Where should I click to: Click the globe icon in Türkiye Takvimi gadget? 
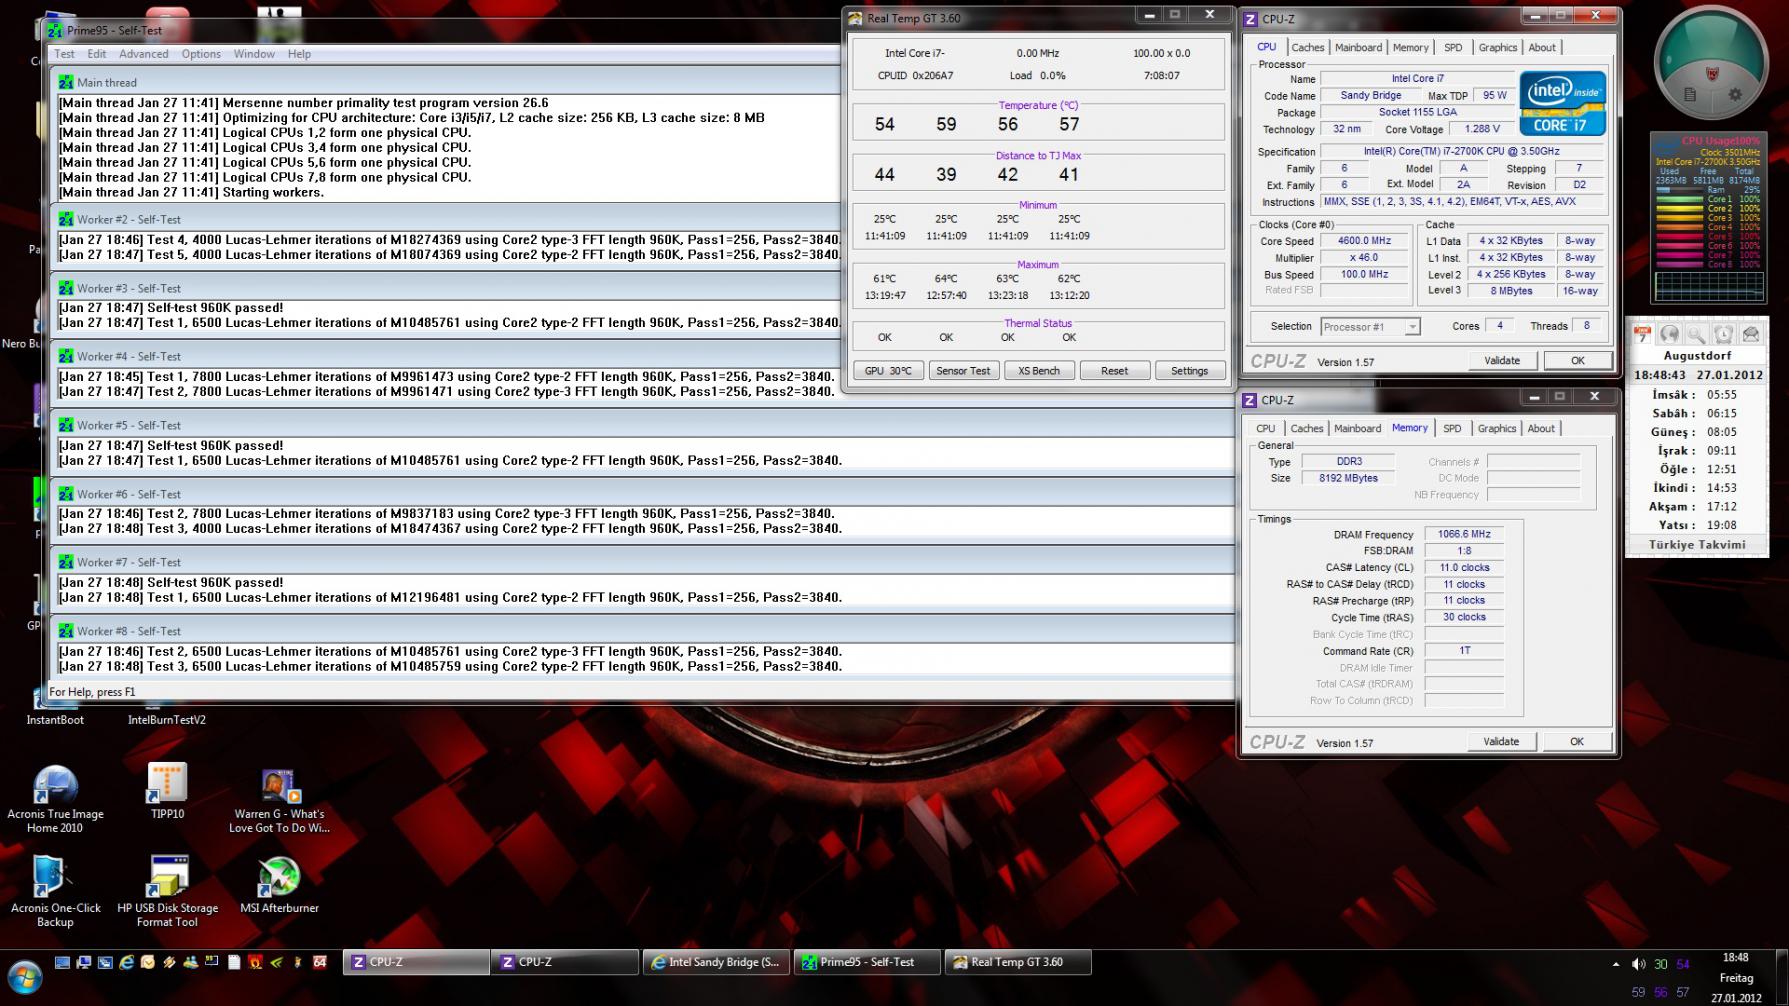pyautogui.click(x=1669, y=334)
